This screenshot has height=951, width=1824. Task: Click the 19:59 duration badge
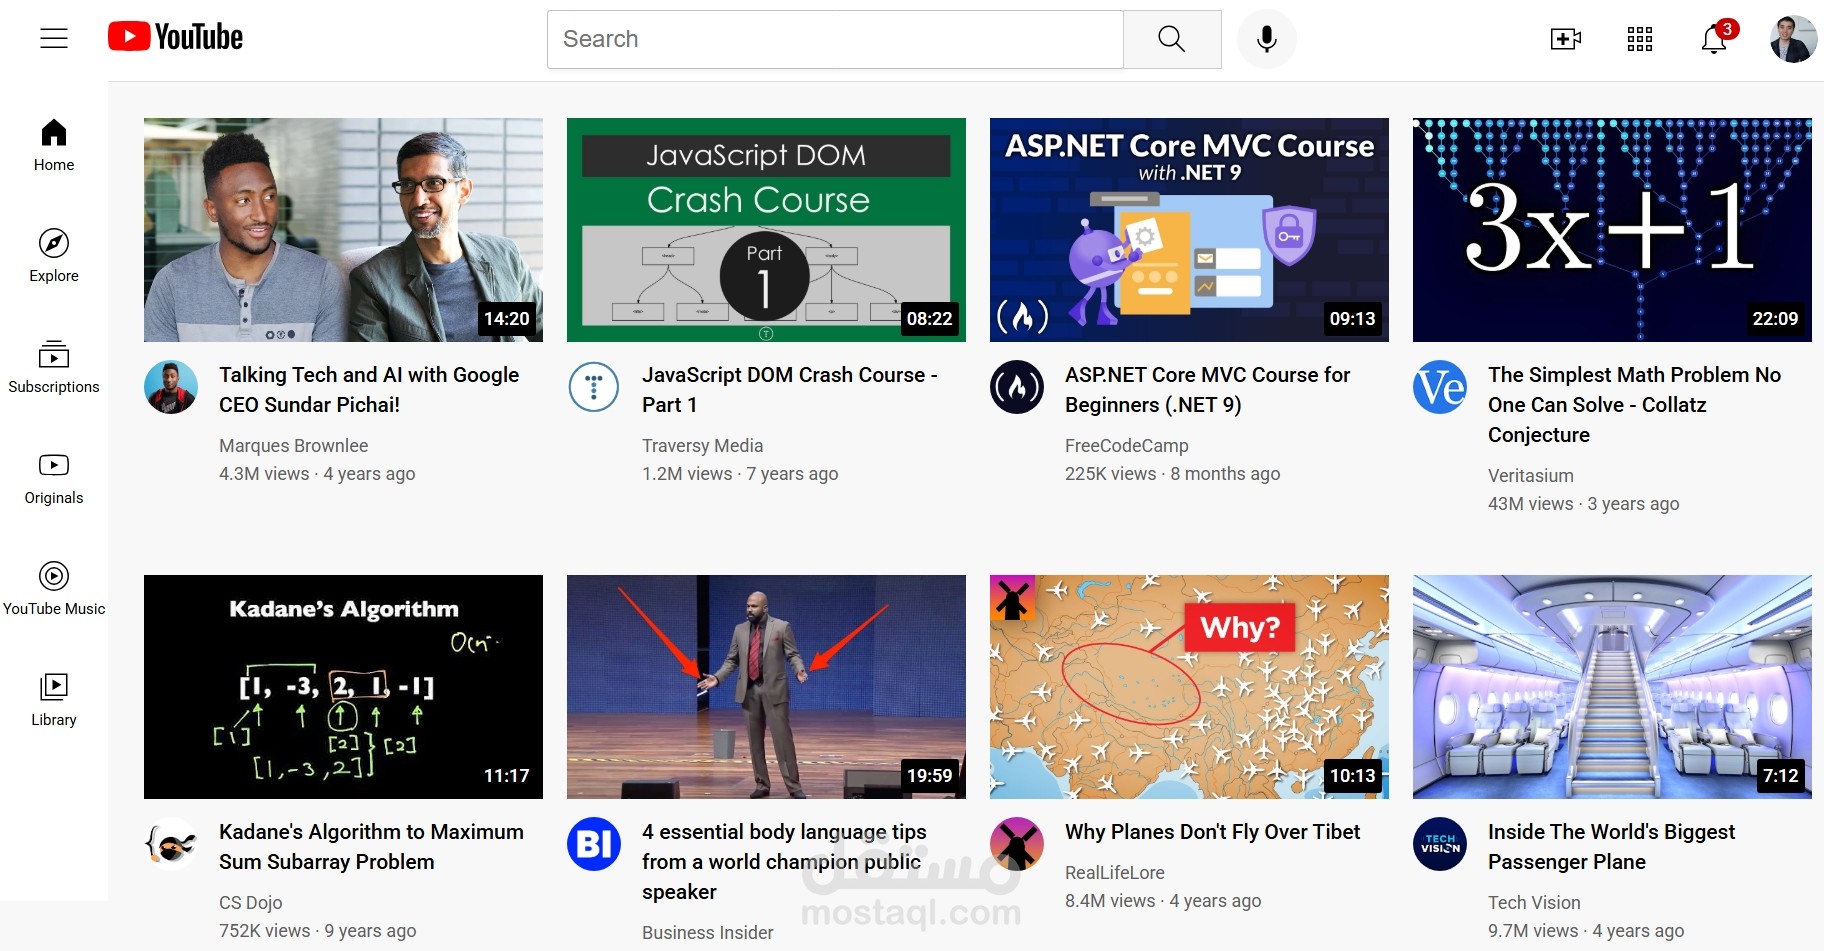click(x=930, y=776)
